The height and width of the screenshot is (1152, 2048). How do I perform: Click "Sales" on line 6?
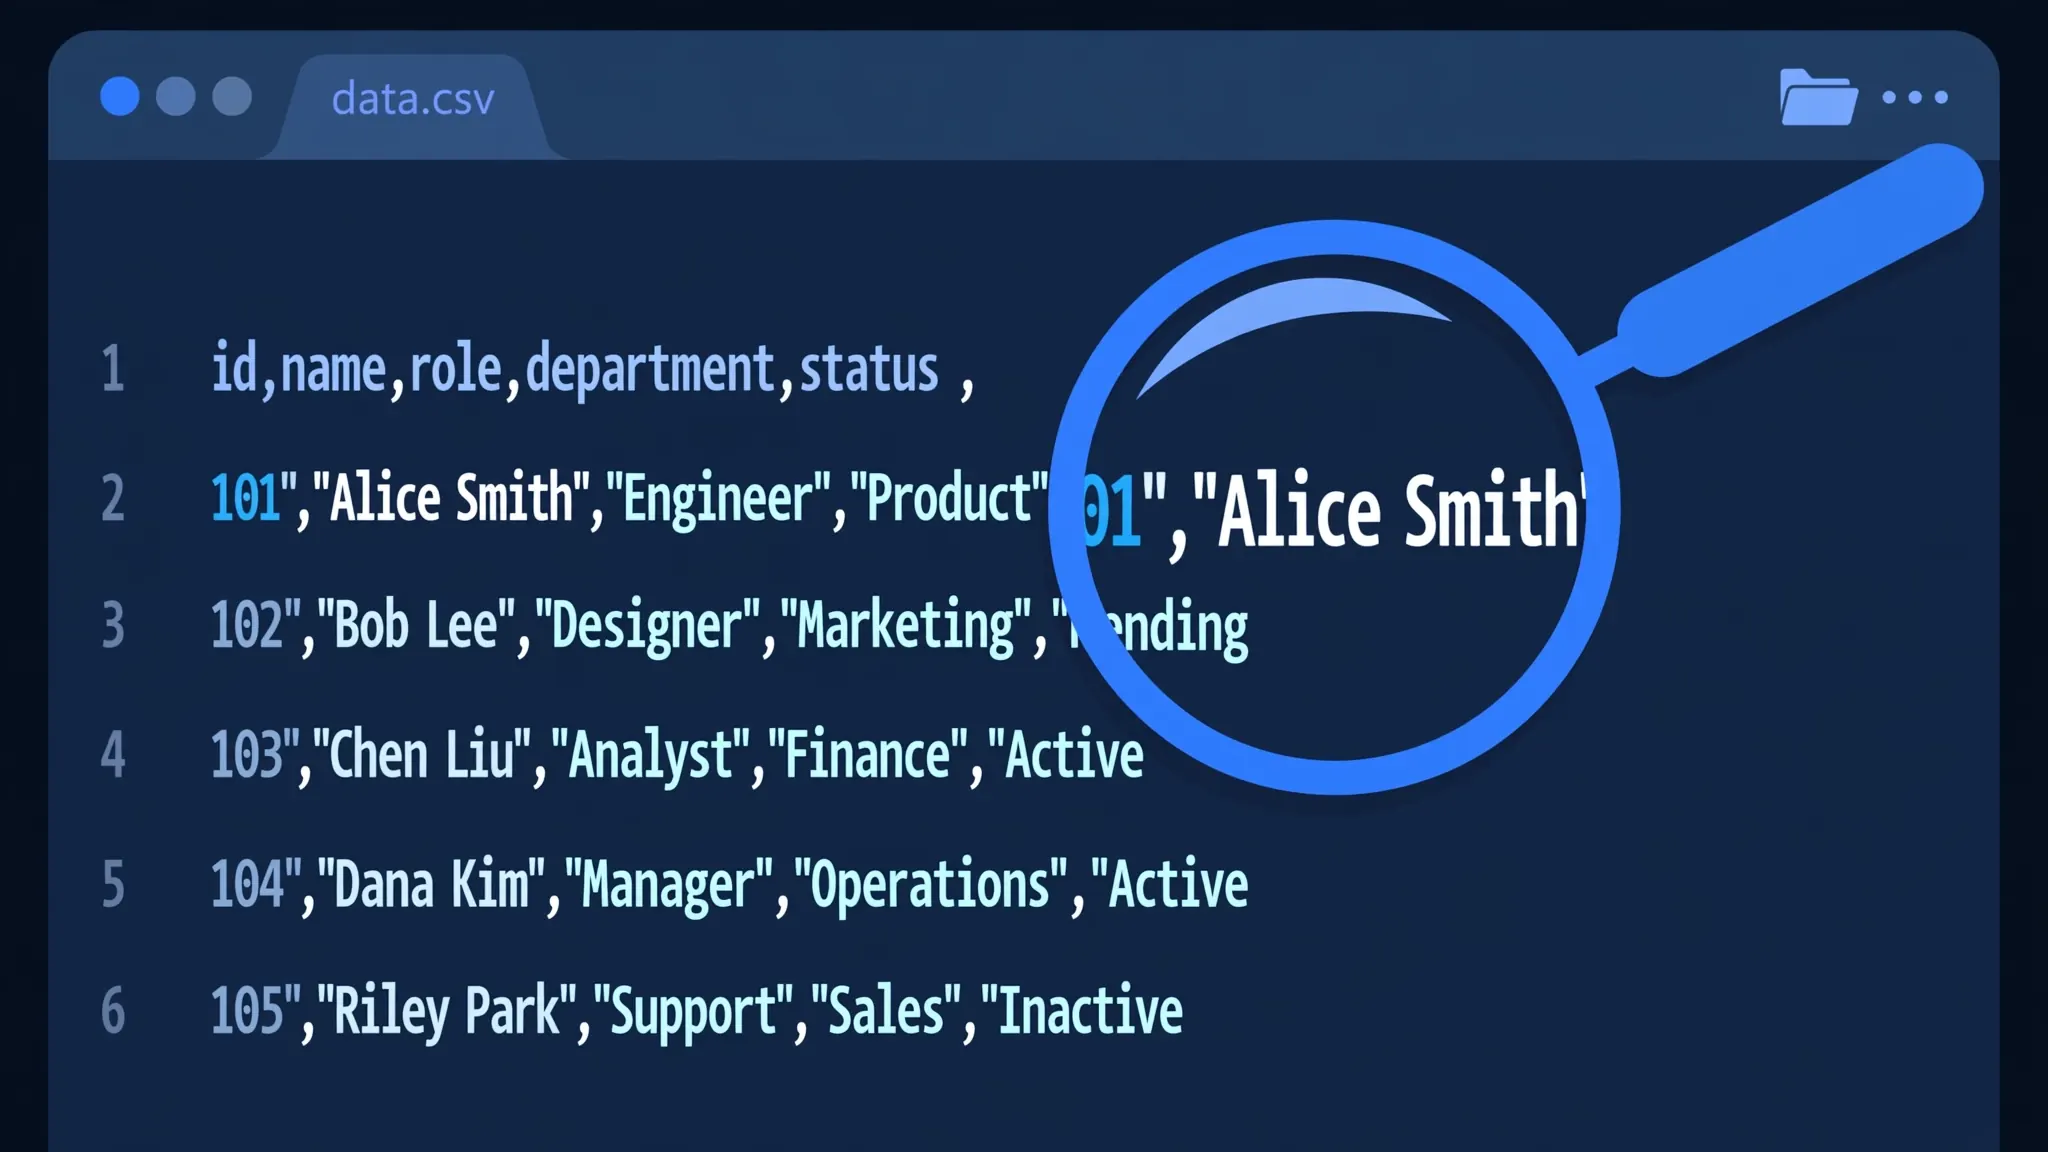coord(886,1010)
